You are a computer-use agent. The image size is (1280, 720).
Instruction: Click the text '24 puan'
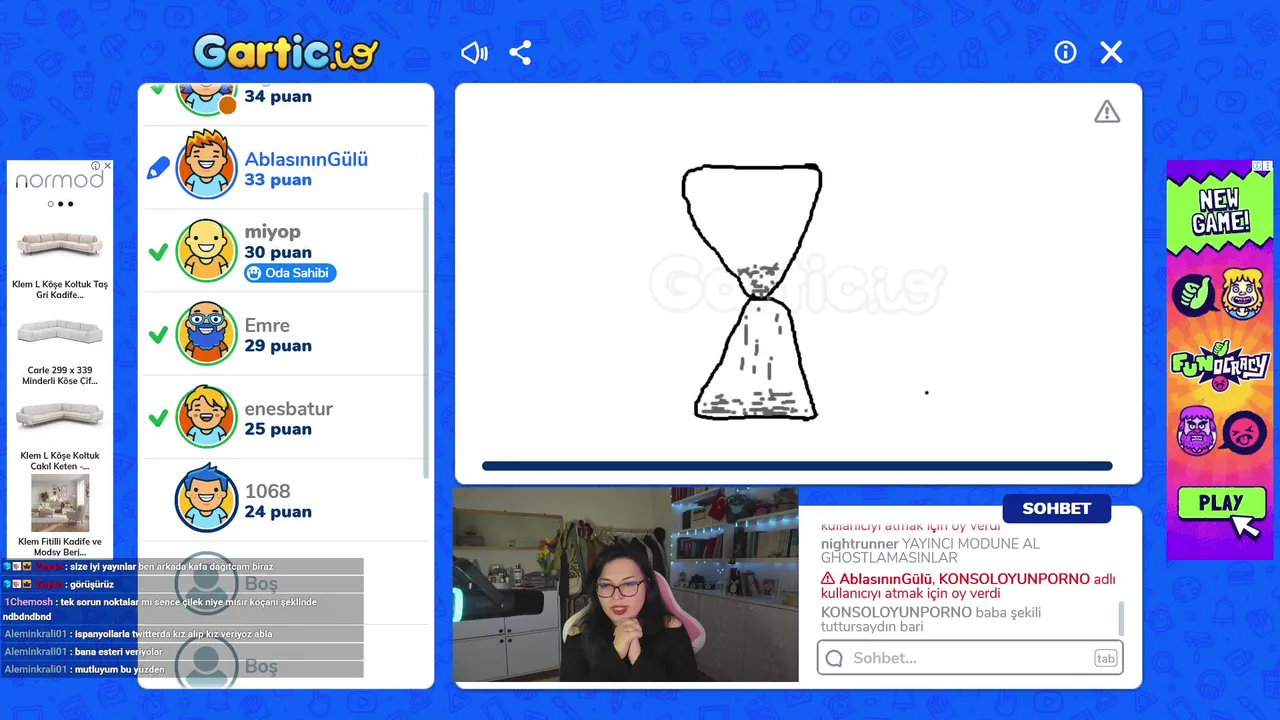click(277, 512)
